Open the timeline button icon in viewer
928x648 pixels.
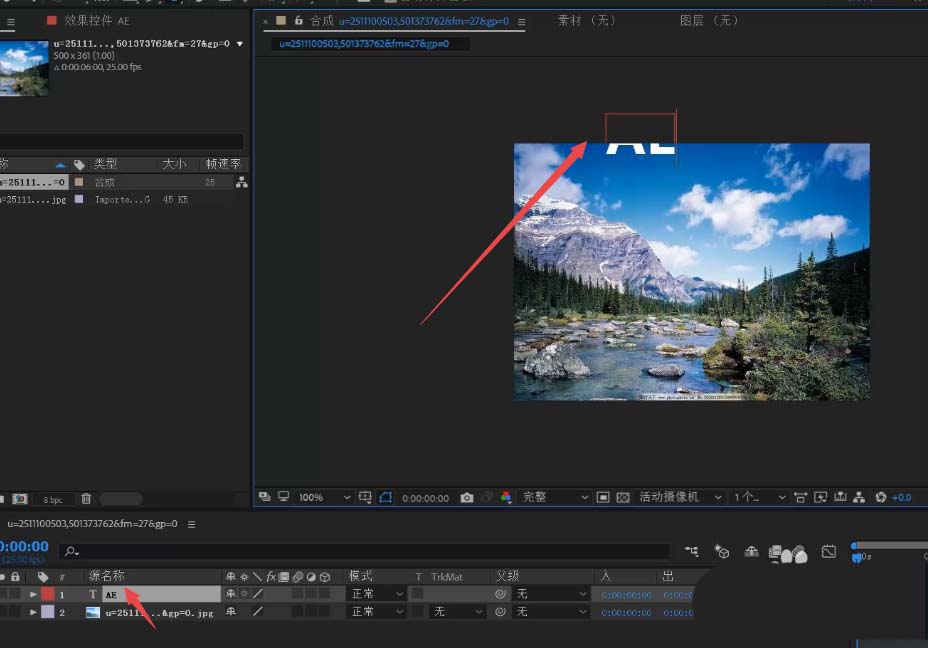click(x=840, y=497)
